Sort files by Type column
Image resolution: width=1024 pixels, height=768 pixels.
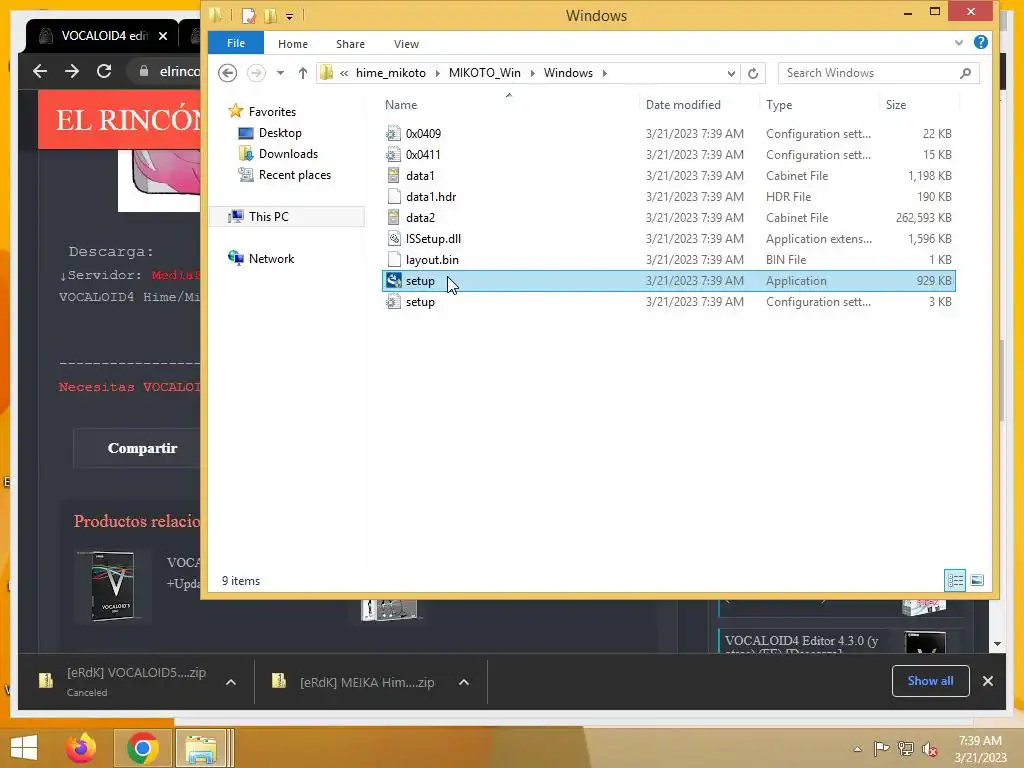[819, 104]
